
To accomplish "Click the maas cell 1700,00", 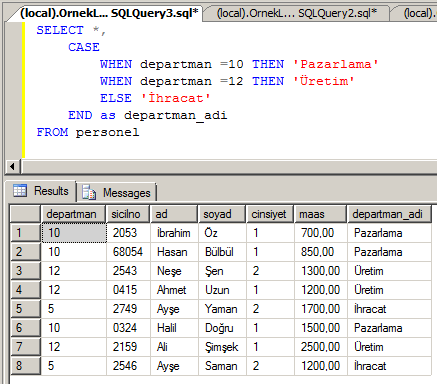I will point(320,309).
